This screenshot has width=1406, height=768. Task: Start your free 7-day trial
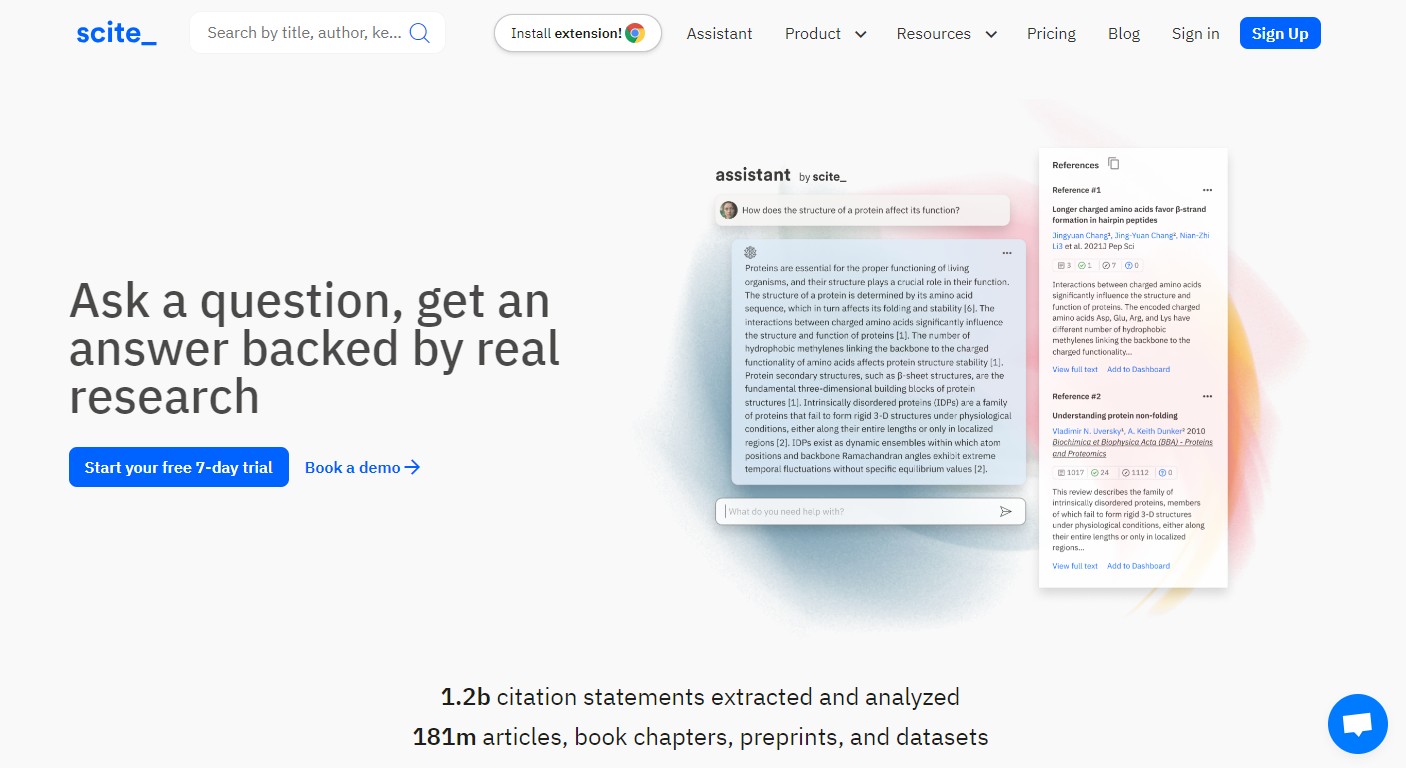179,467
